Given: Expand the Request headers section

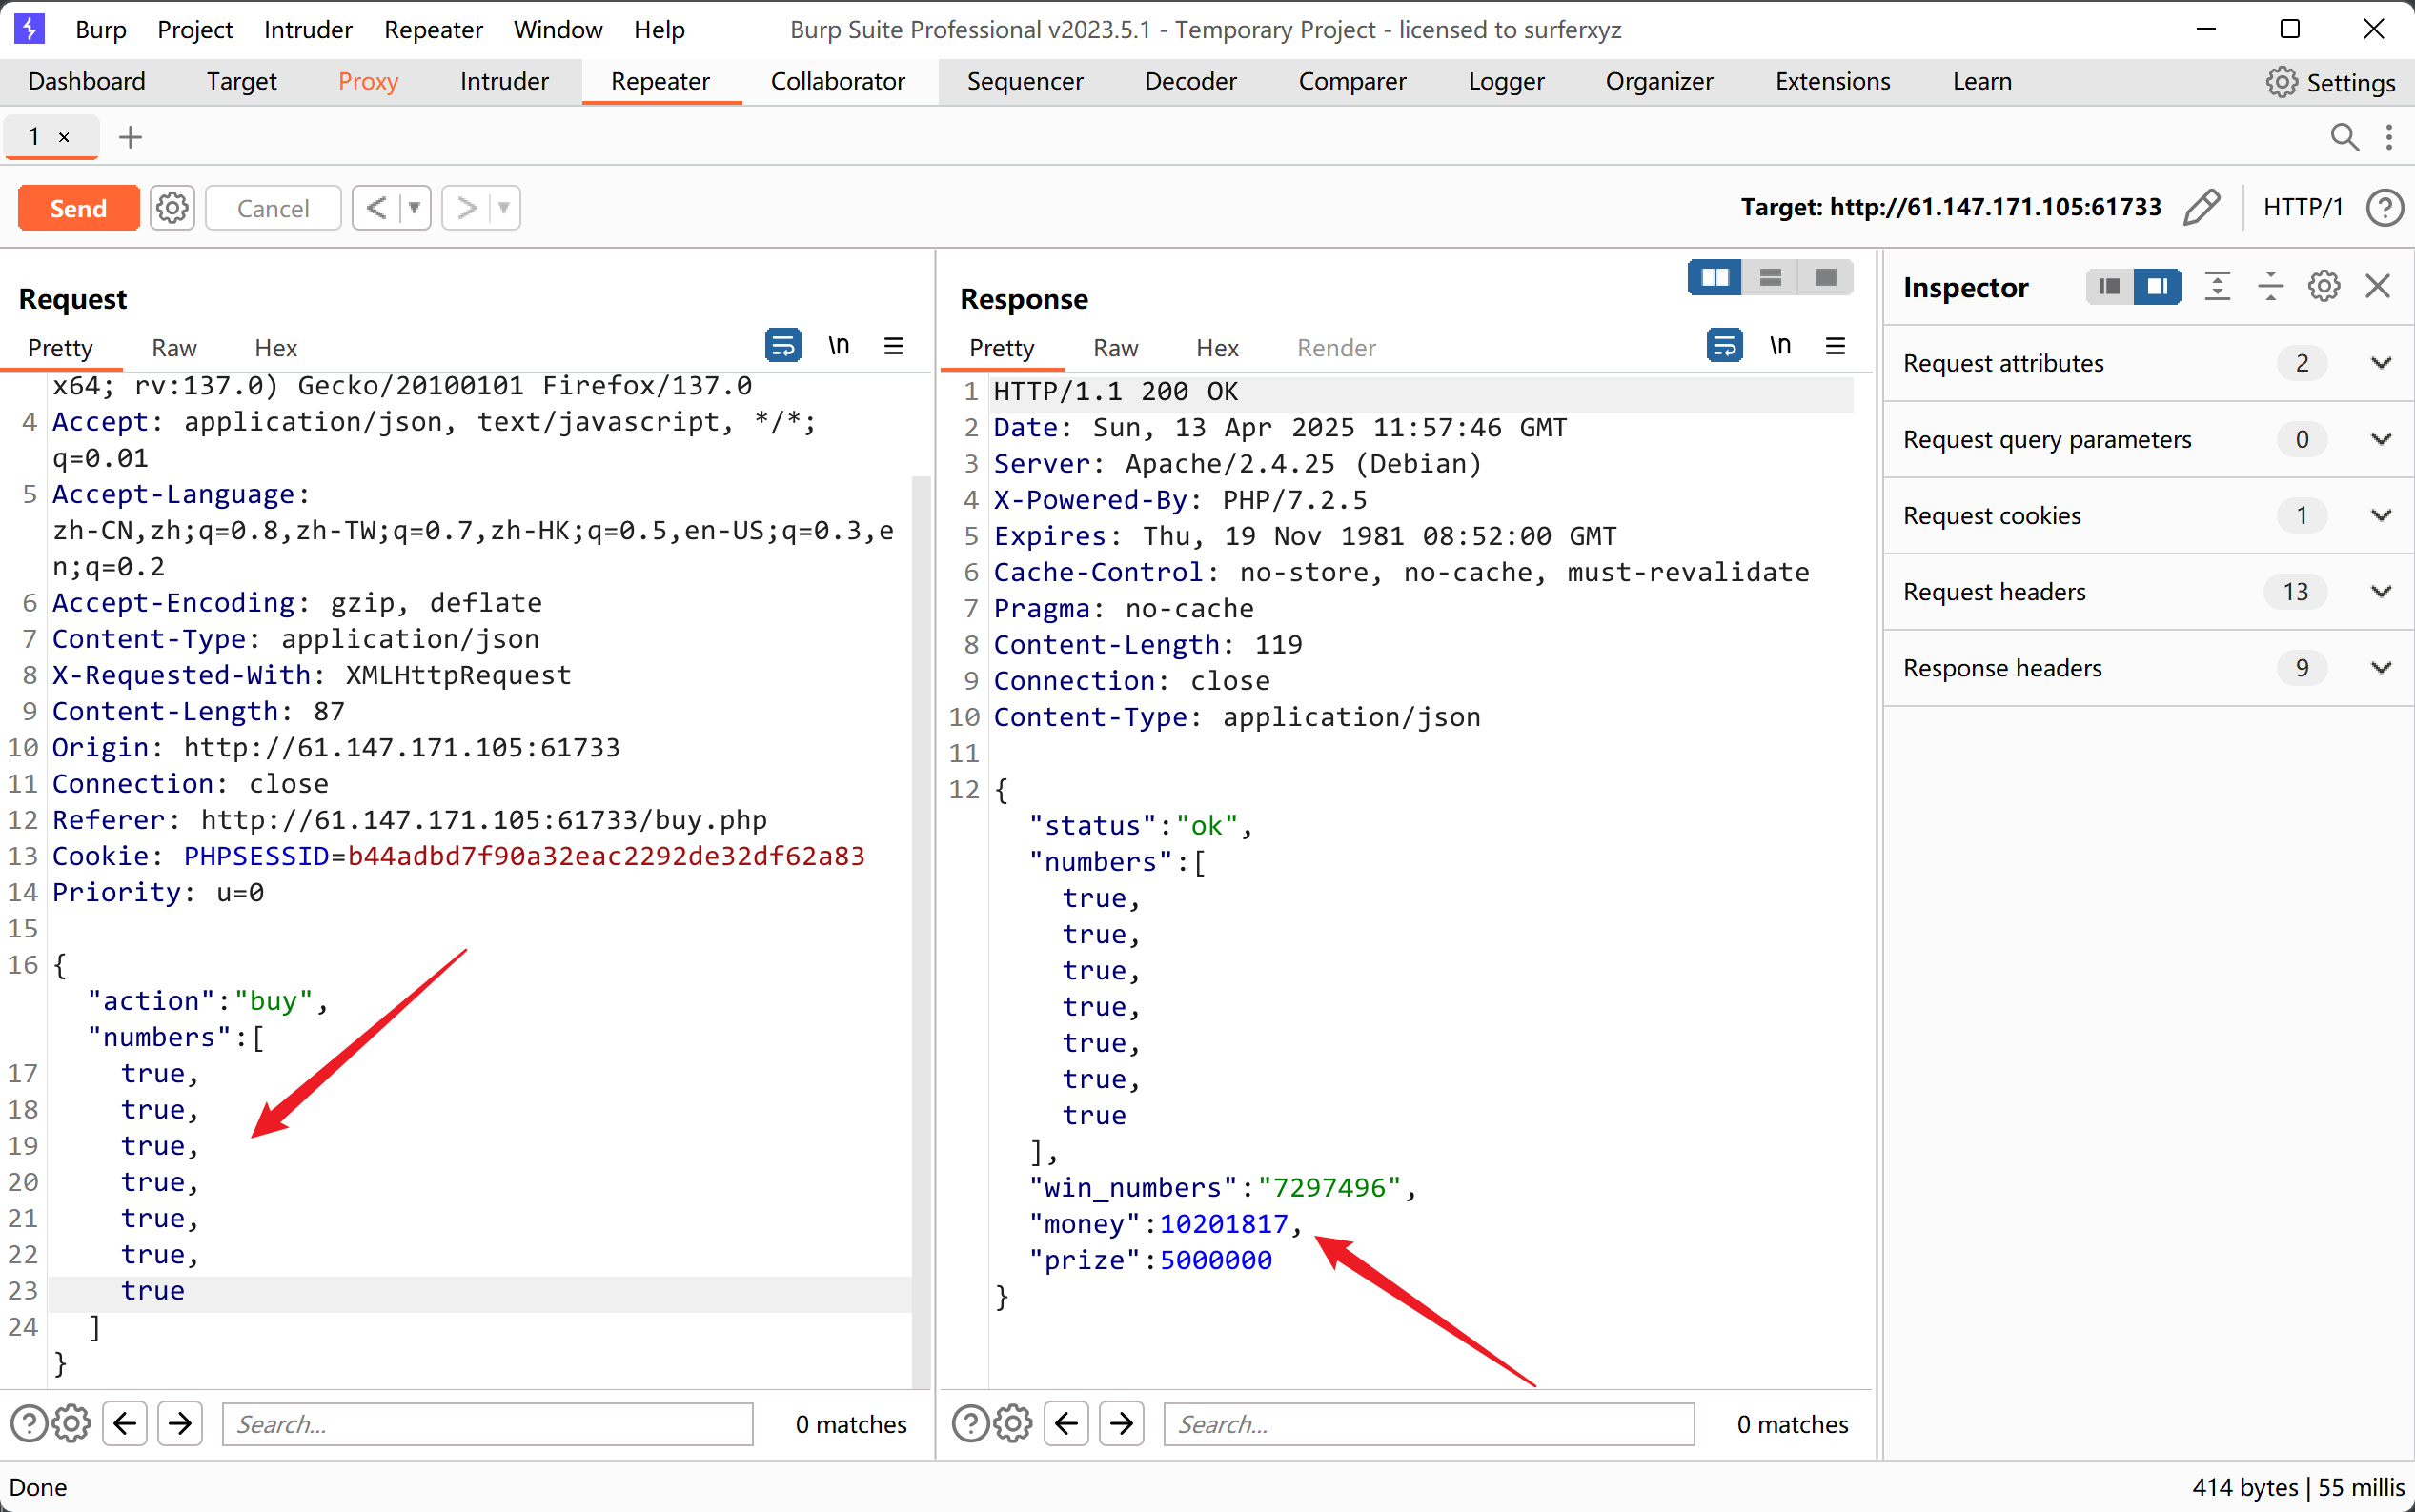Looking at the screenshot, I should pos(2380,592).
